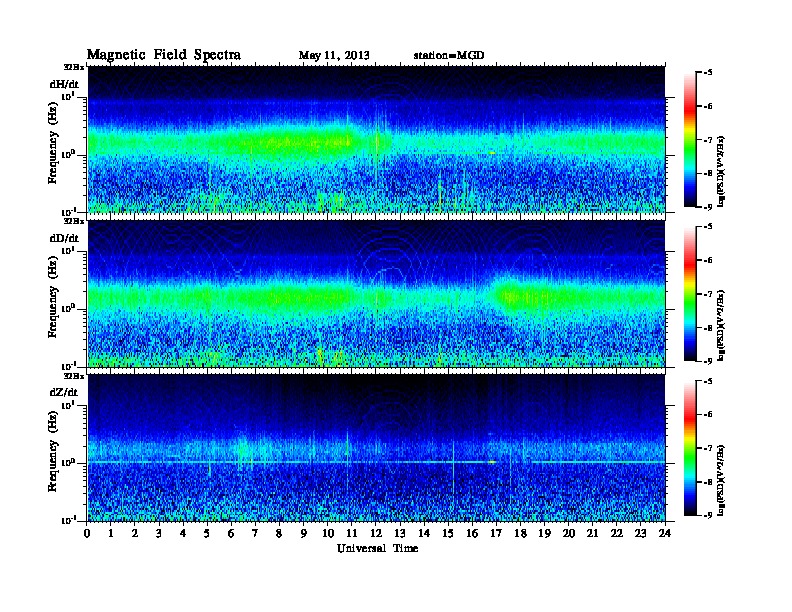Click the "-7" tick on dZ/dt color bar
This screenshot has width=792, height=612.
(708, 448)
